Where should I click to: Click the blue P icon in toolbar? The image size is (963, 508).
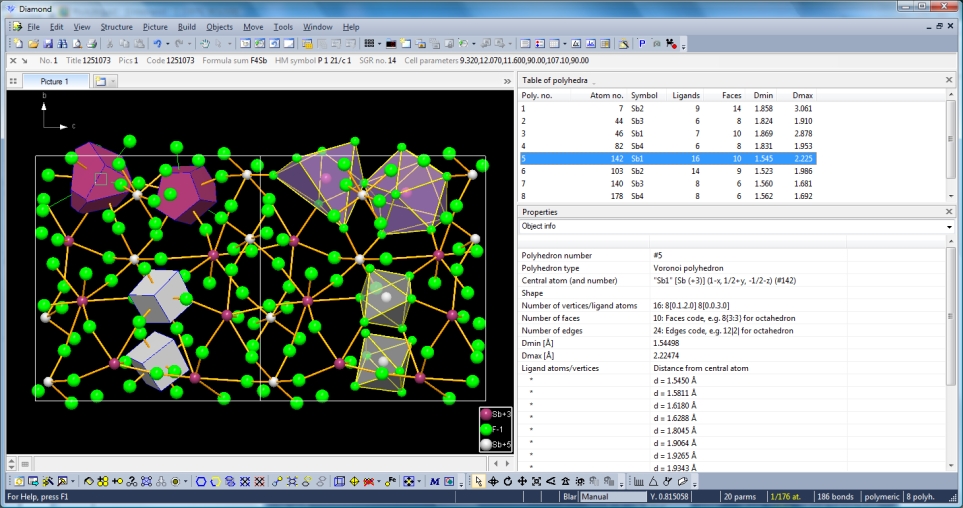coord(642,44)
